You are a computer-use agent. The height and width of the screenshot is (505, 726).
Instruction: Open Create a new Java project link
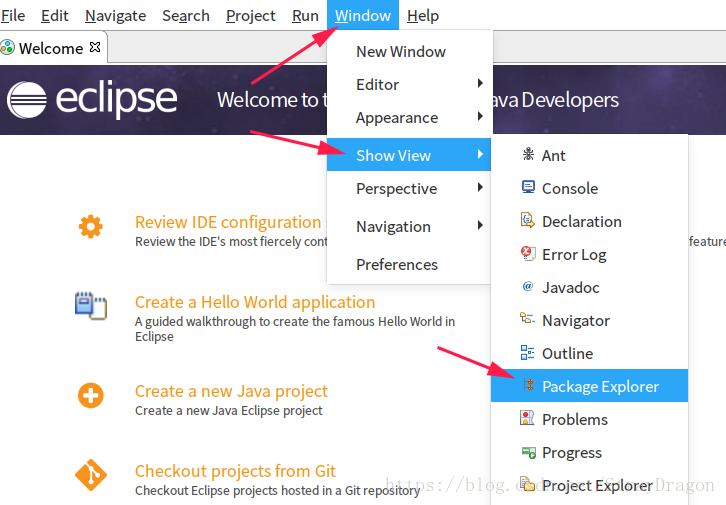[231, 391]
